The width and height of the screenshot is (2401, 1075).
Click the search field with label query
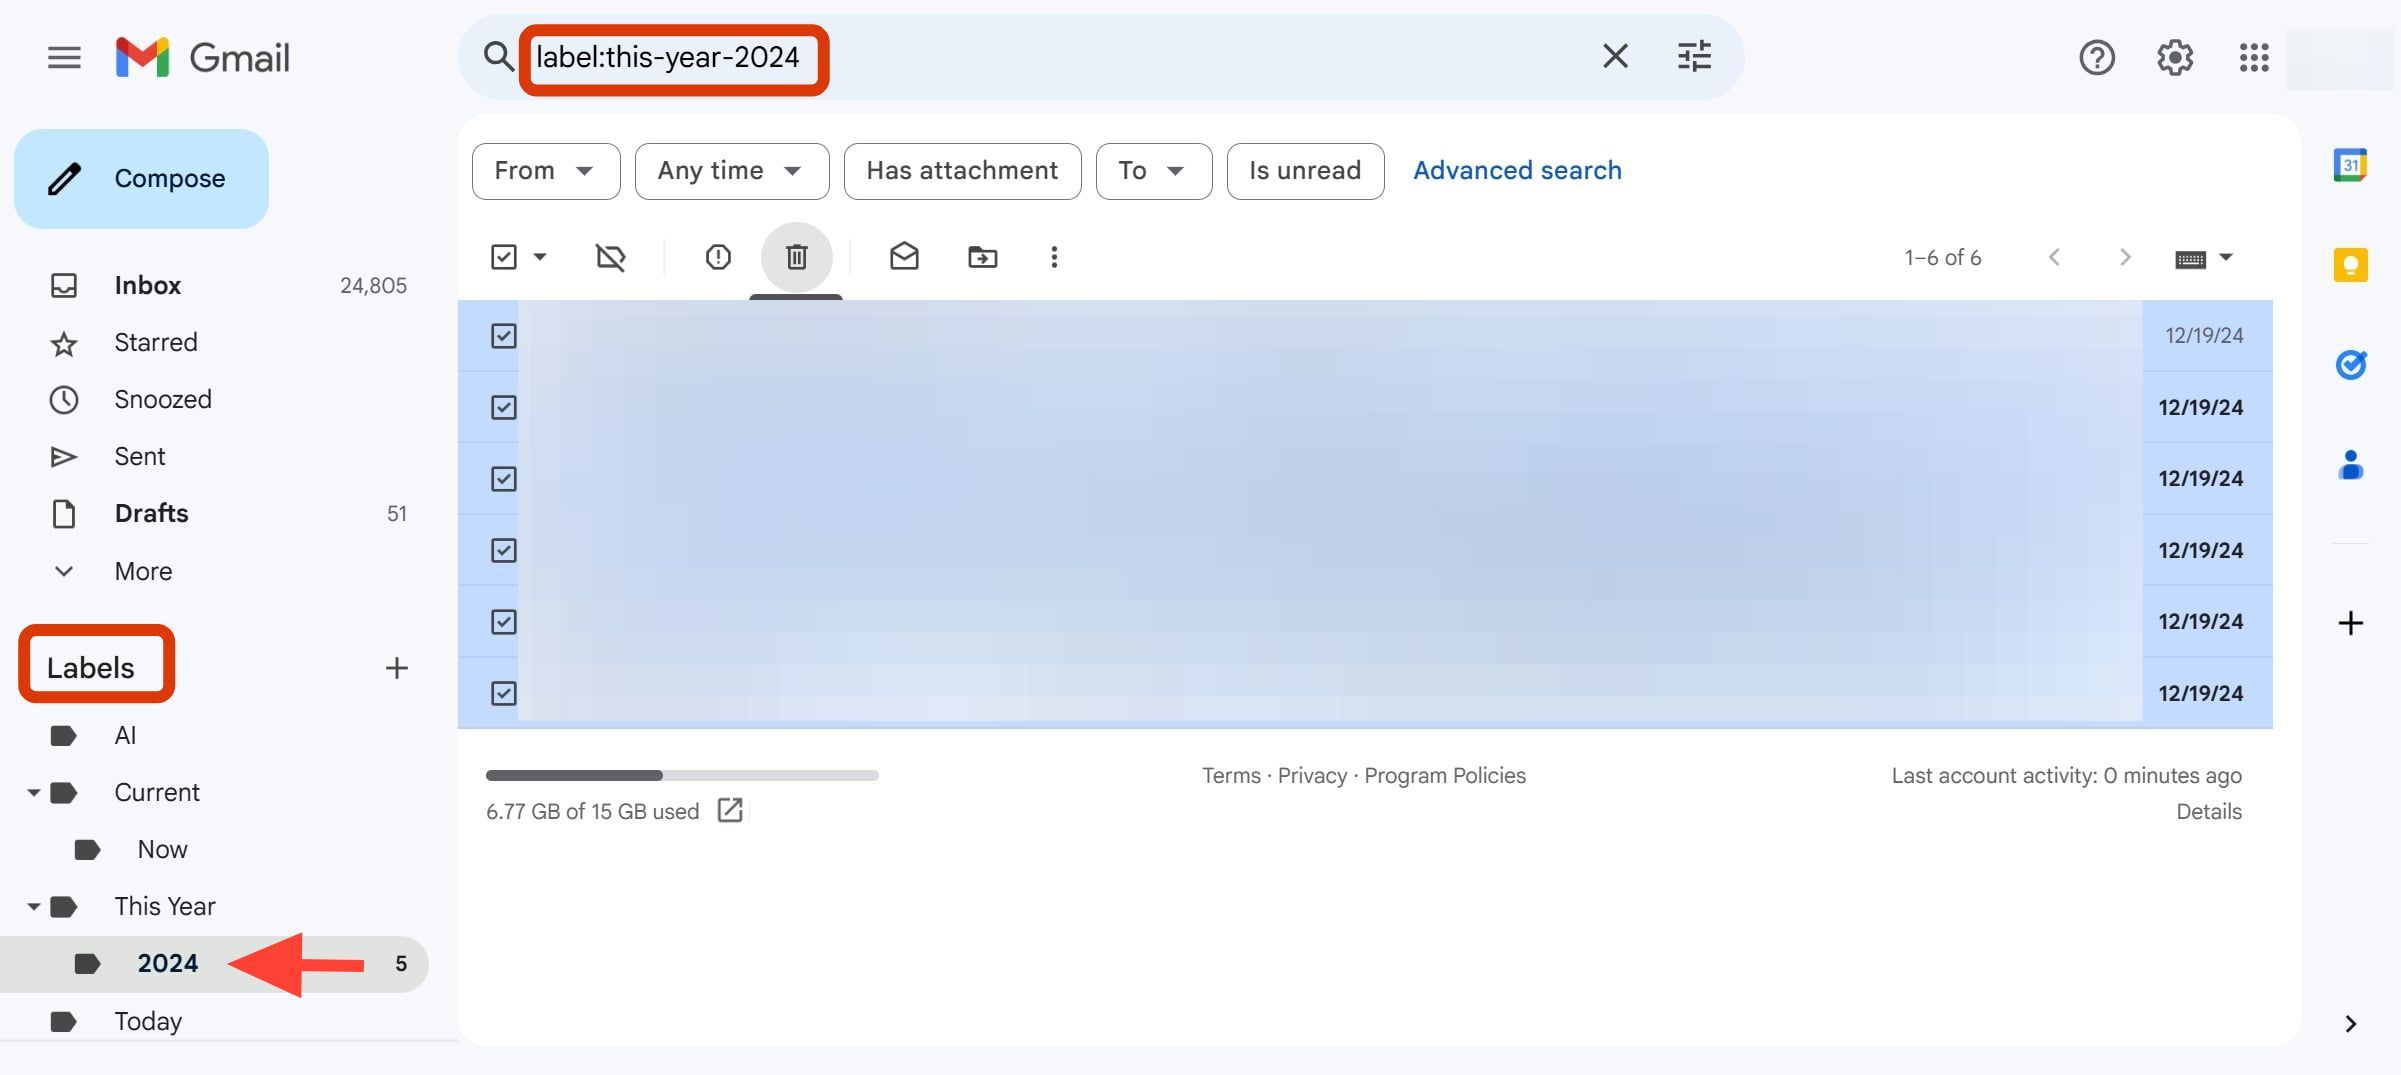[x=1000, y=58]
